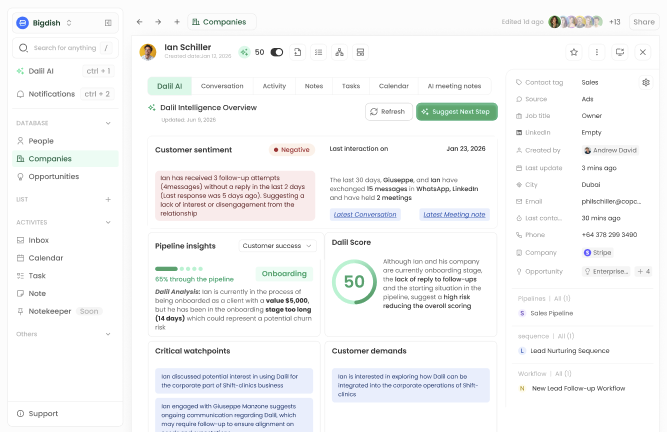Screen dimensions: 667x432
Task: Open the Inbox activity
Action: coord(65,240)
